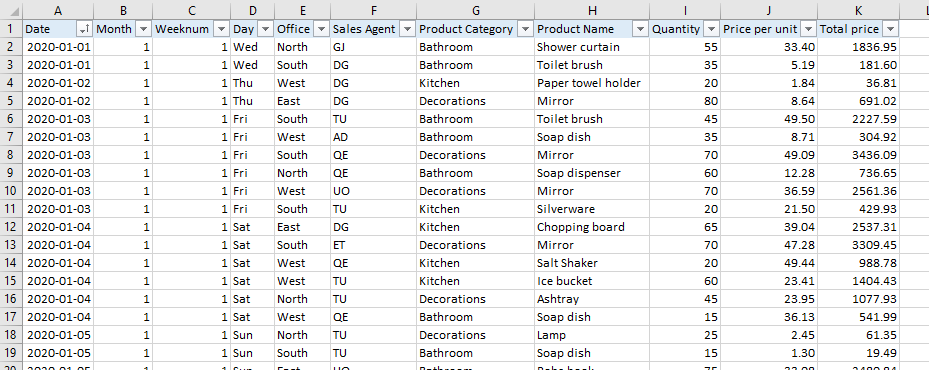Select the Shower curtain cell
This screenshot has height=370, width=929.
coord(592,47)
